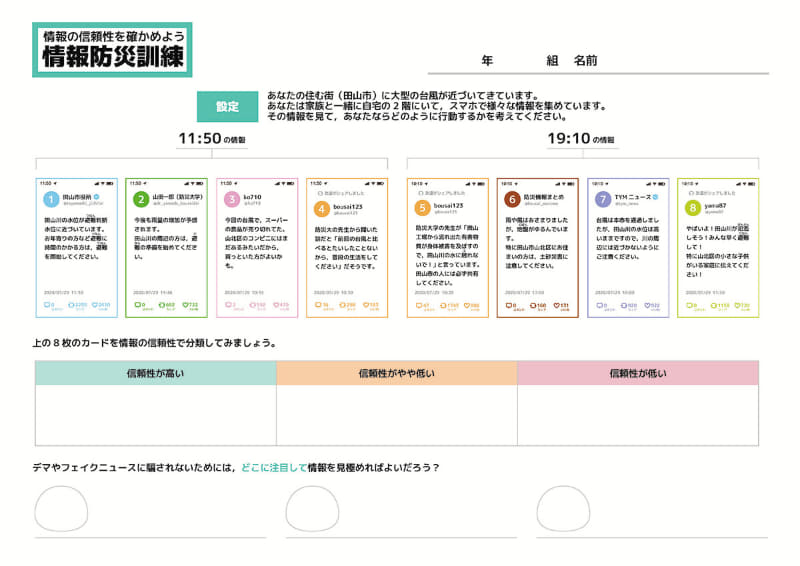Click the blue number 1 avatar circle

coord(51,199)
